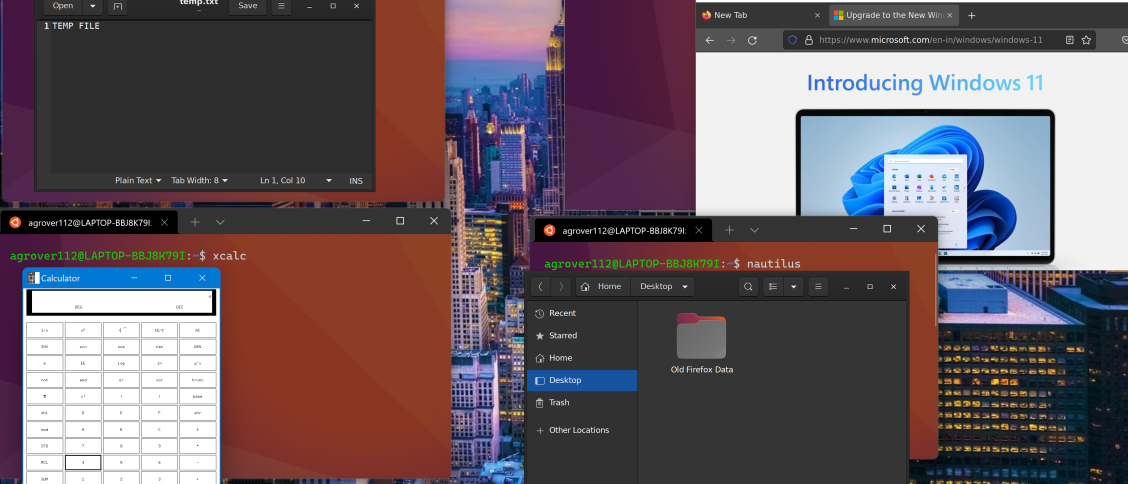The width and height of the screenshot is (1128, 484).
Task: Click Home in the Files path bar
Action: (601, 286)
